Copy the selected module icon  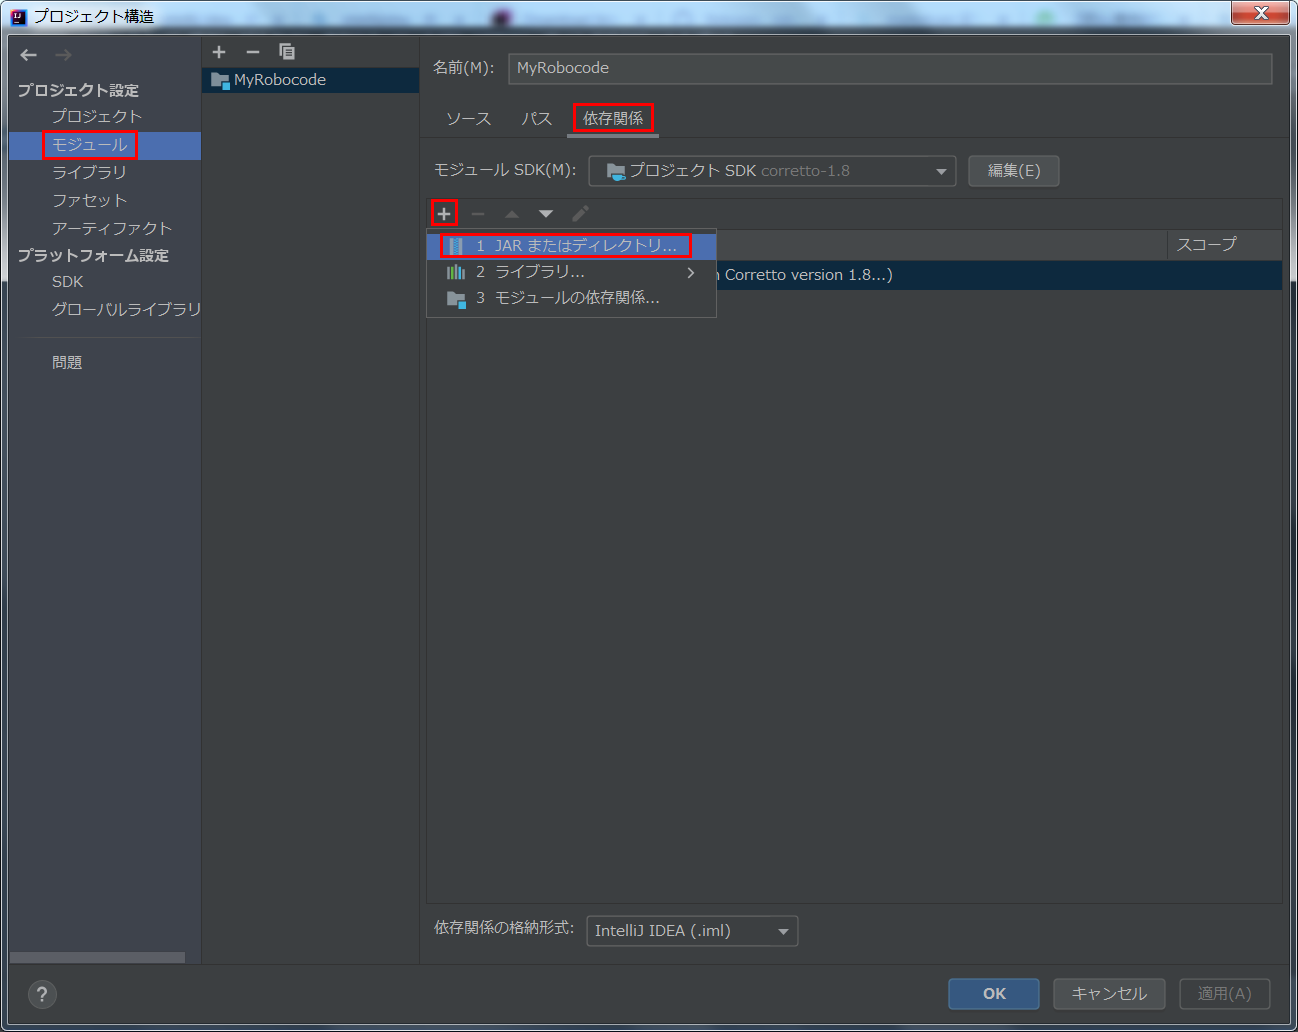pos(287,52)
